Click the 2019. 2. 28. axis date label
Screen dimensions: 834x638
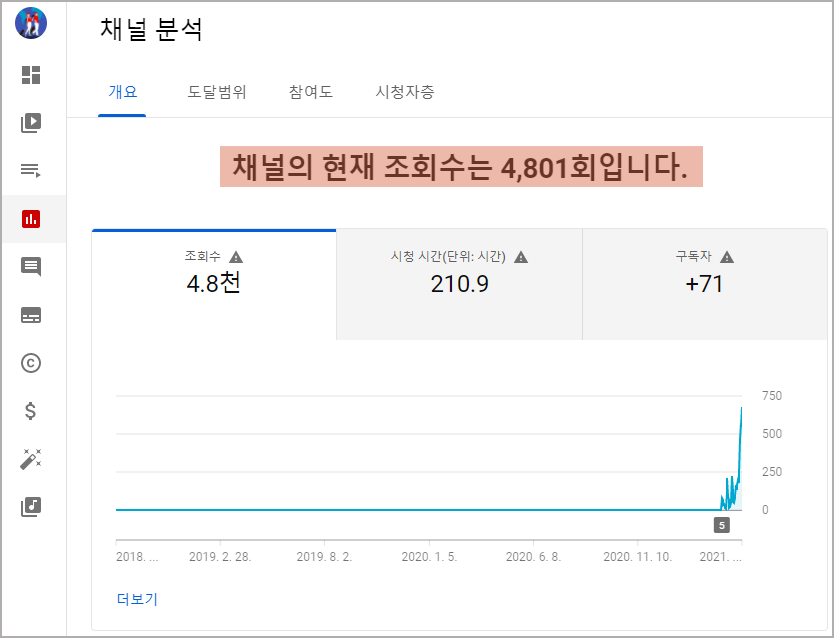pos(220,557)
